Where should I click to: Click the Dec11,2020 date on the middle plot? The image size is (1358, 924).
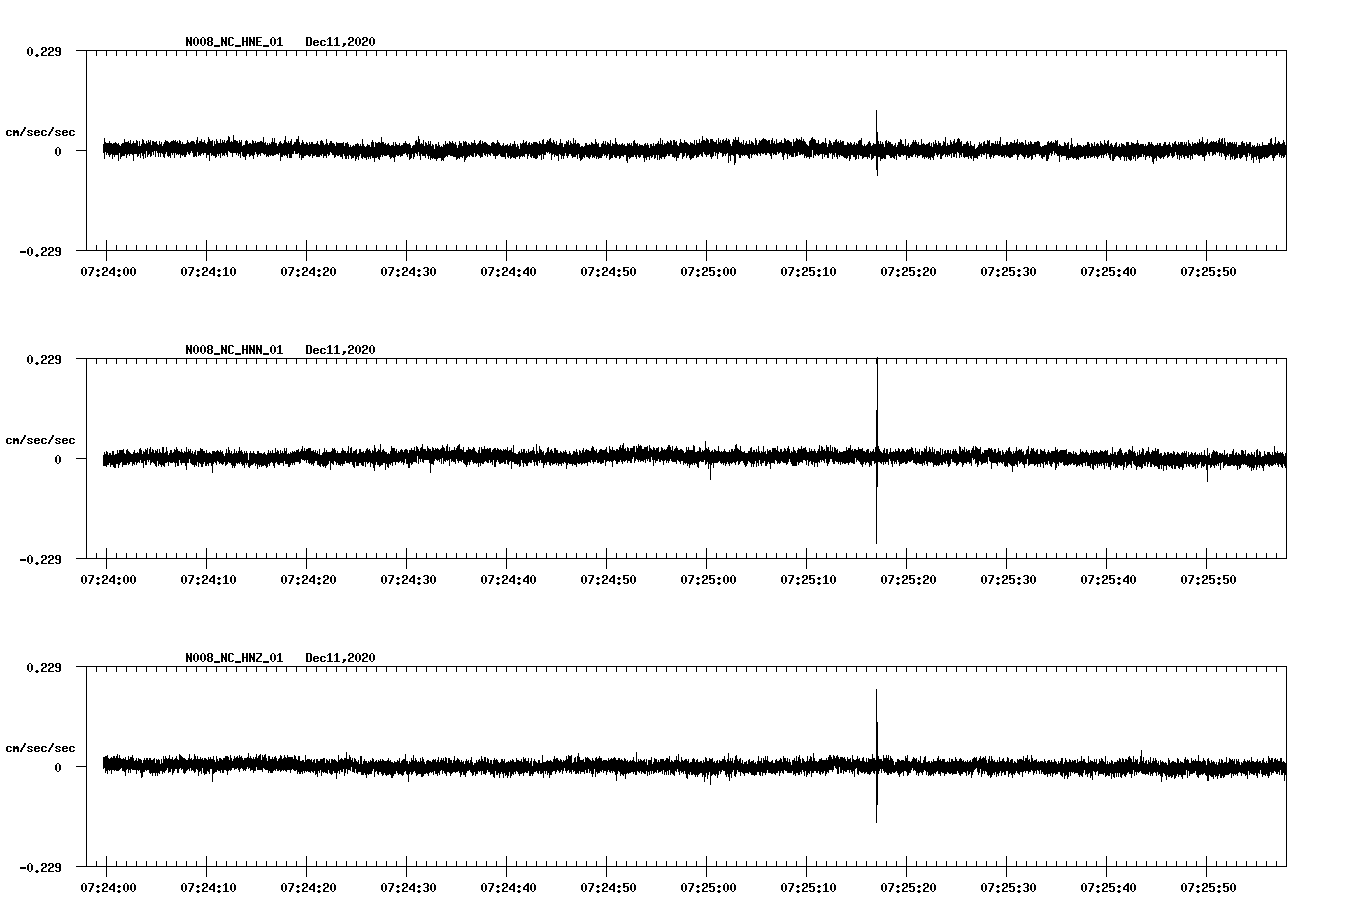[x=341, y=348]
